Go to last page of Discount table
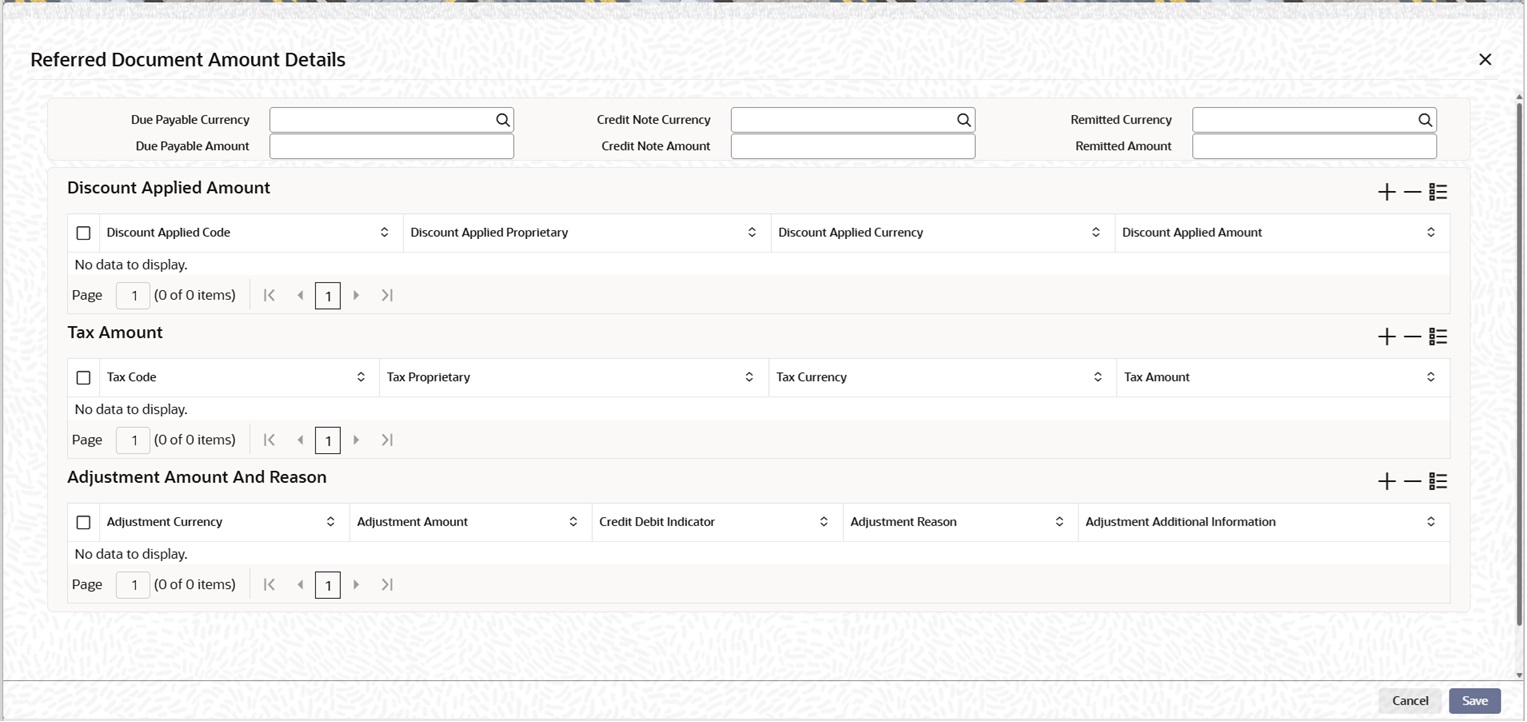The height and width of the screenshot is (722, 1527). [x=387, y=296]
